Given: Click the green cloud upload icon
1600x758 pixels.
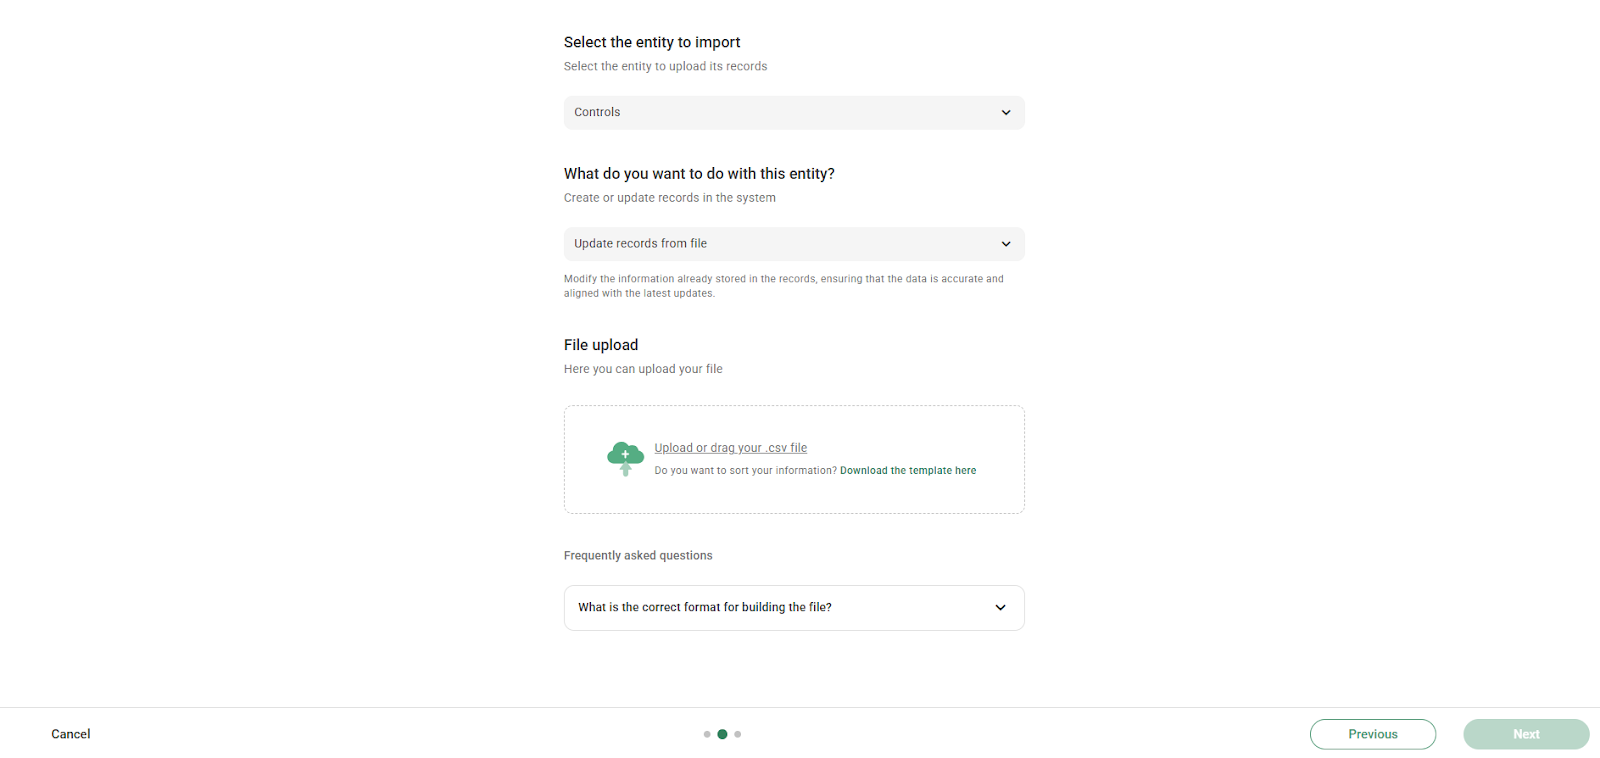Looking at the screenshot, I should [625, 458].
